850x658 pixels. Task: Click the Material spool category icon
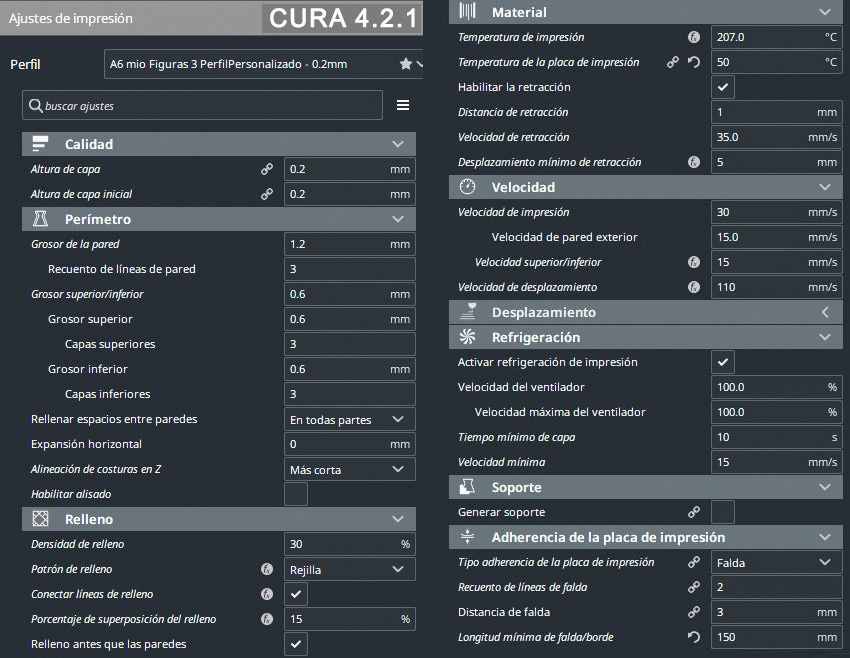click(467, 11)
